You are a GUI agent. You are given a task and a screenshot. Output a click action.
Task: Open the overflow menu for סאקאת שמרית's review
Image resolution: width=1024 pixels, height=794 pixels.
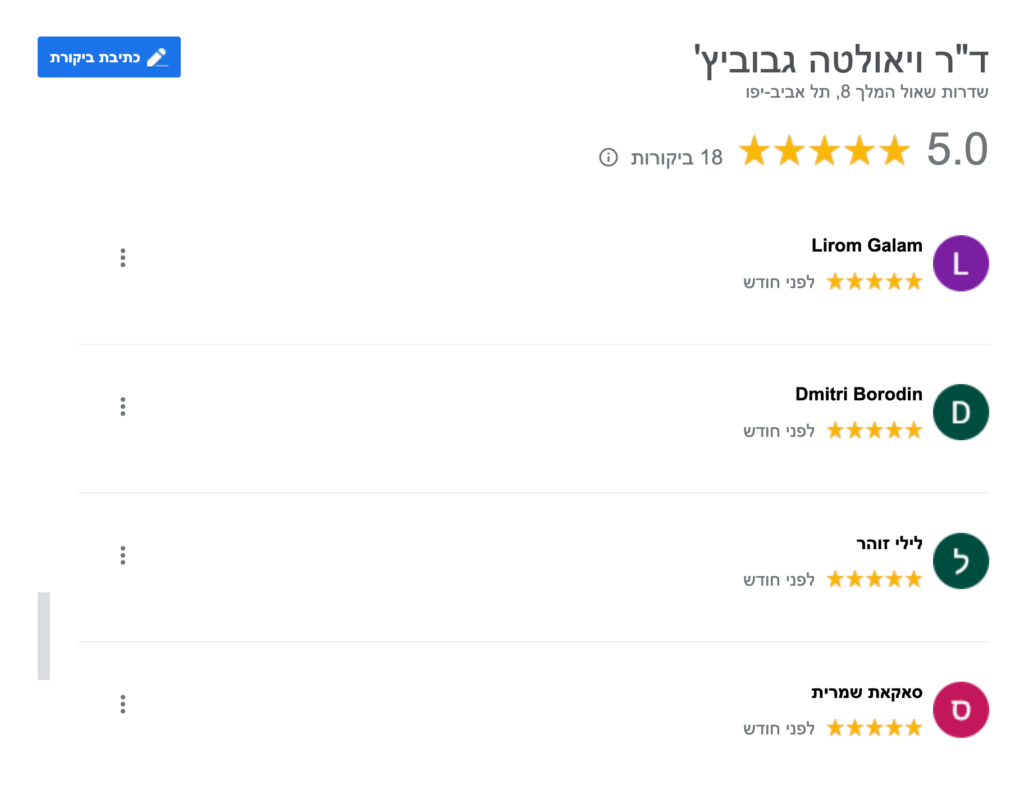[x=122, y=704]
